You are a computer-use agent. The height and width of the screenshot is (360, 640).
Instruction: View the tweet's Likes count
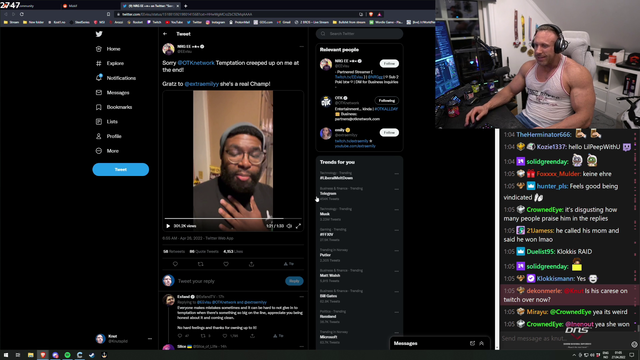(x=233, y=251)
